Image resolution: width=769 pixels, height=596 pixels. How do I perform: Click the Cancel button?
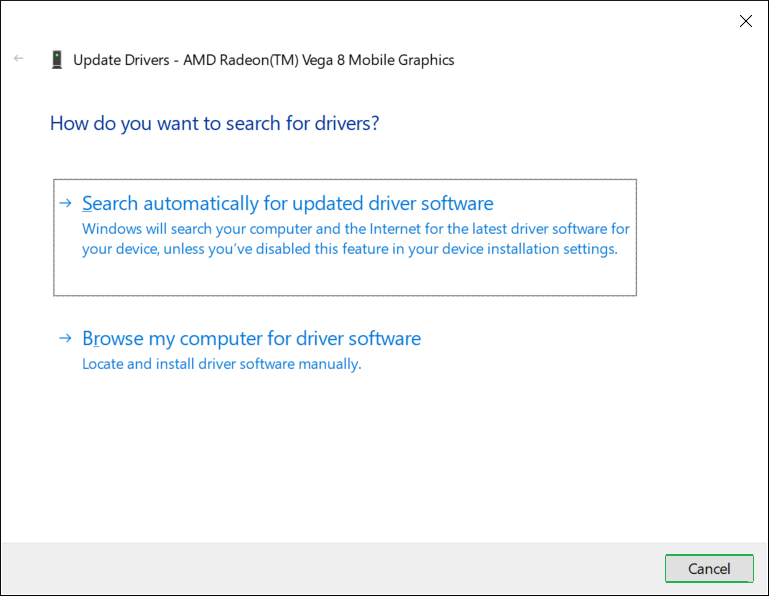click(x=709, y=569)
